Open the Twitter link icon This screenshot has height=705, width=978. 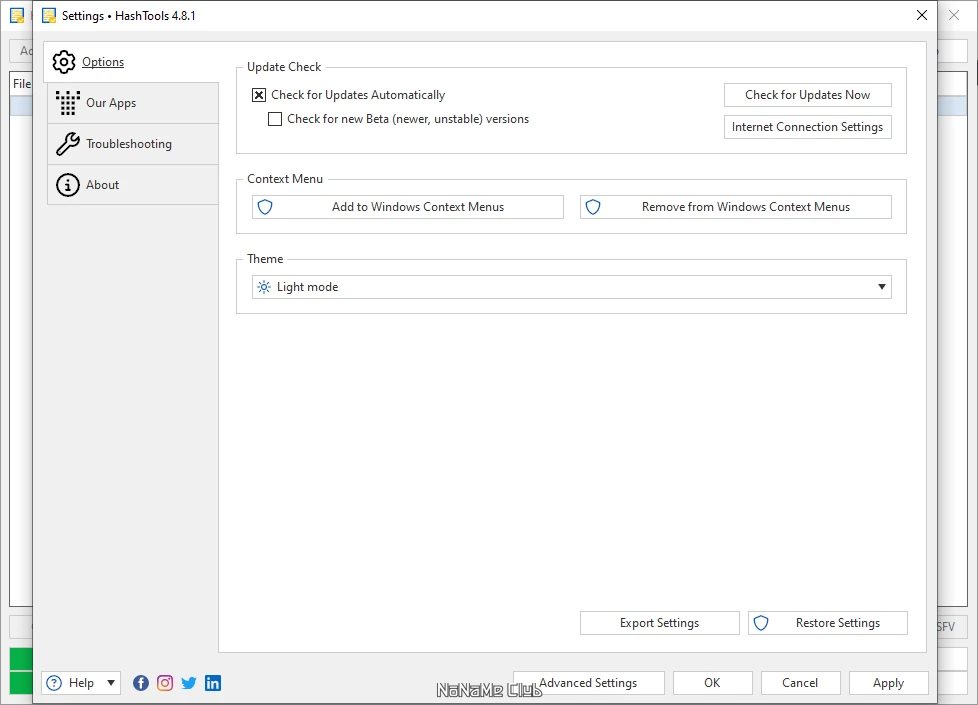[188, 683]
